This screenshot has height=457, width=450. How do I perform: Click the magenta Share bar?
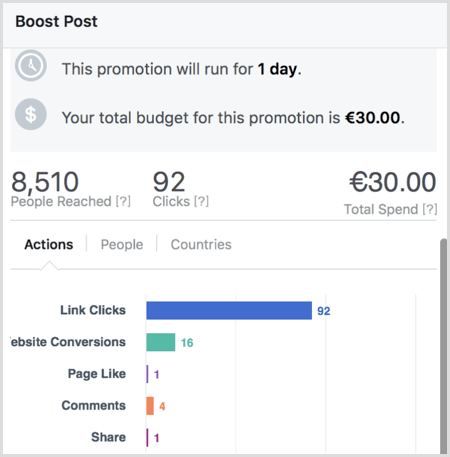pyautogui.click(x=147, y=437)
